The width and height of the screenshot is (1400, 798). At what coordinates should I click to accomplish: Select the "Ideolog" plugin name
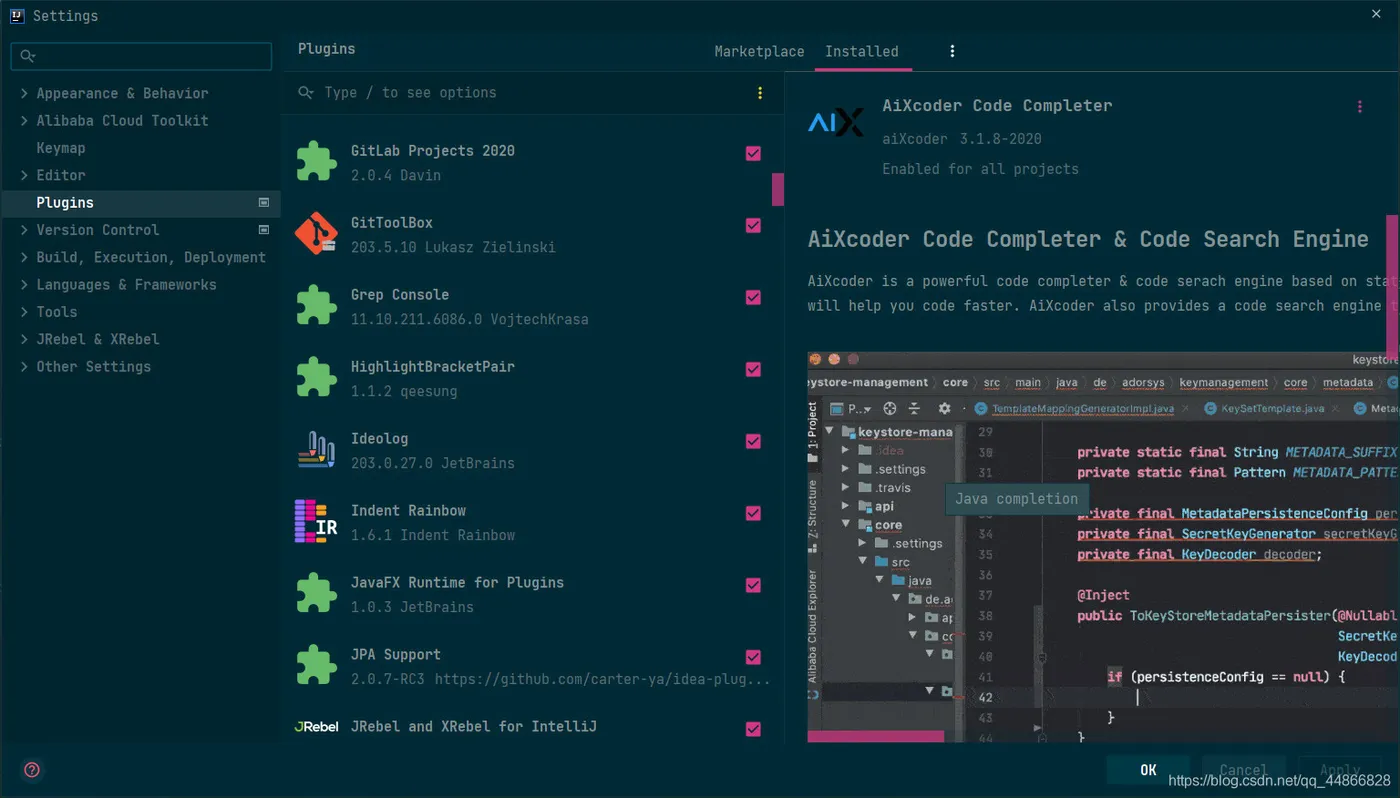point(380,439)
